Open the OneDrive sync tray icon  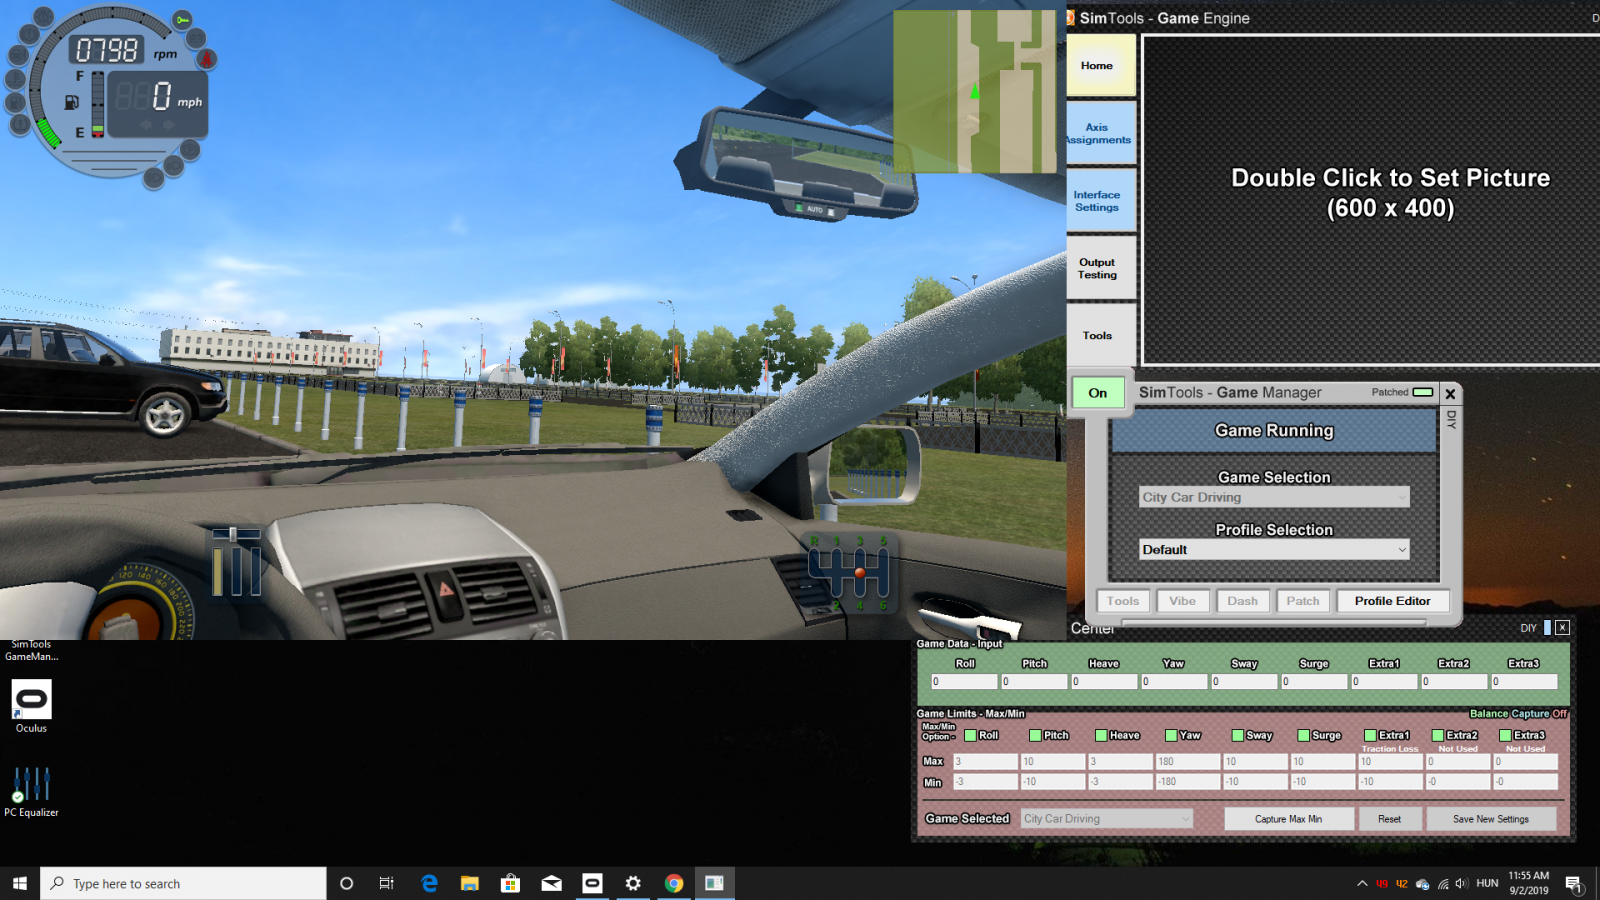(1422, 883)
